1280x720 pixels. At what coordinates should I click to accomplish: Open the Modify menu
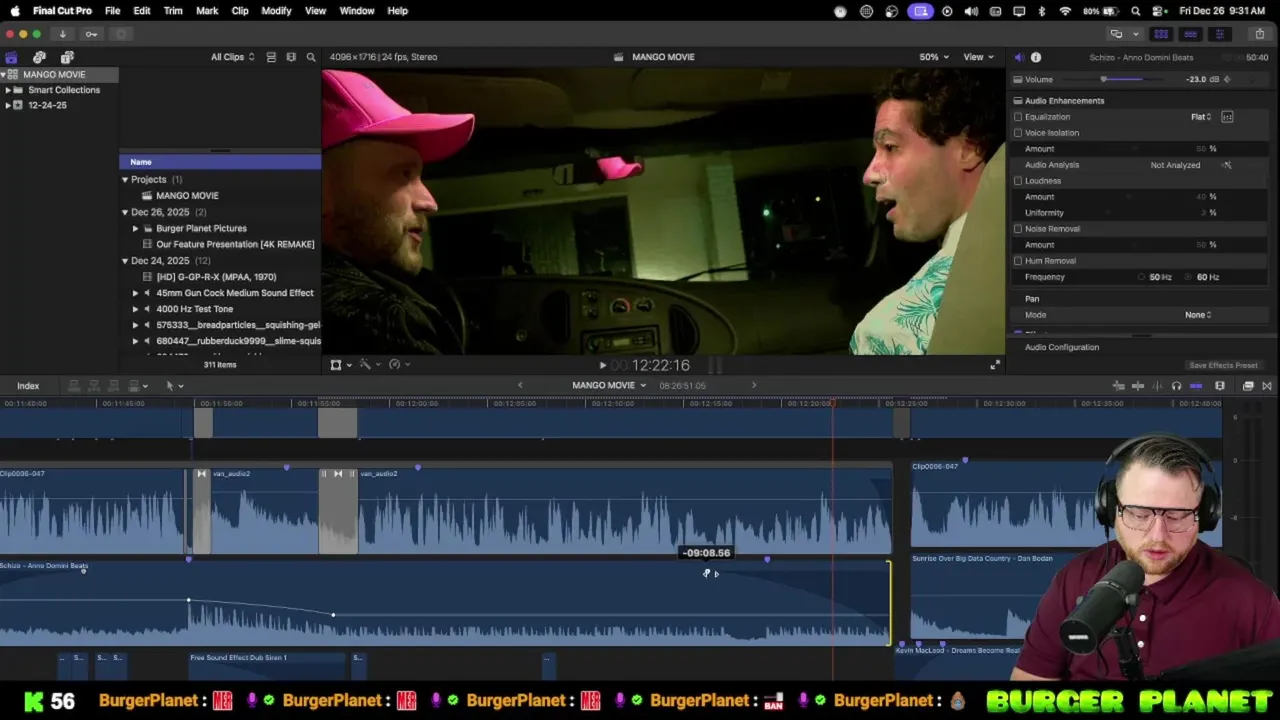click(x=276, y=11)
